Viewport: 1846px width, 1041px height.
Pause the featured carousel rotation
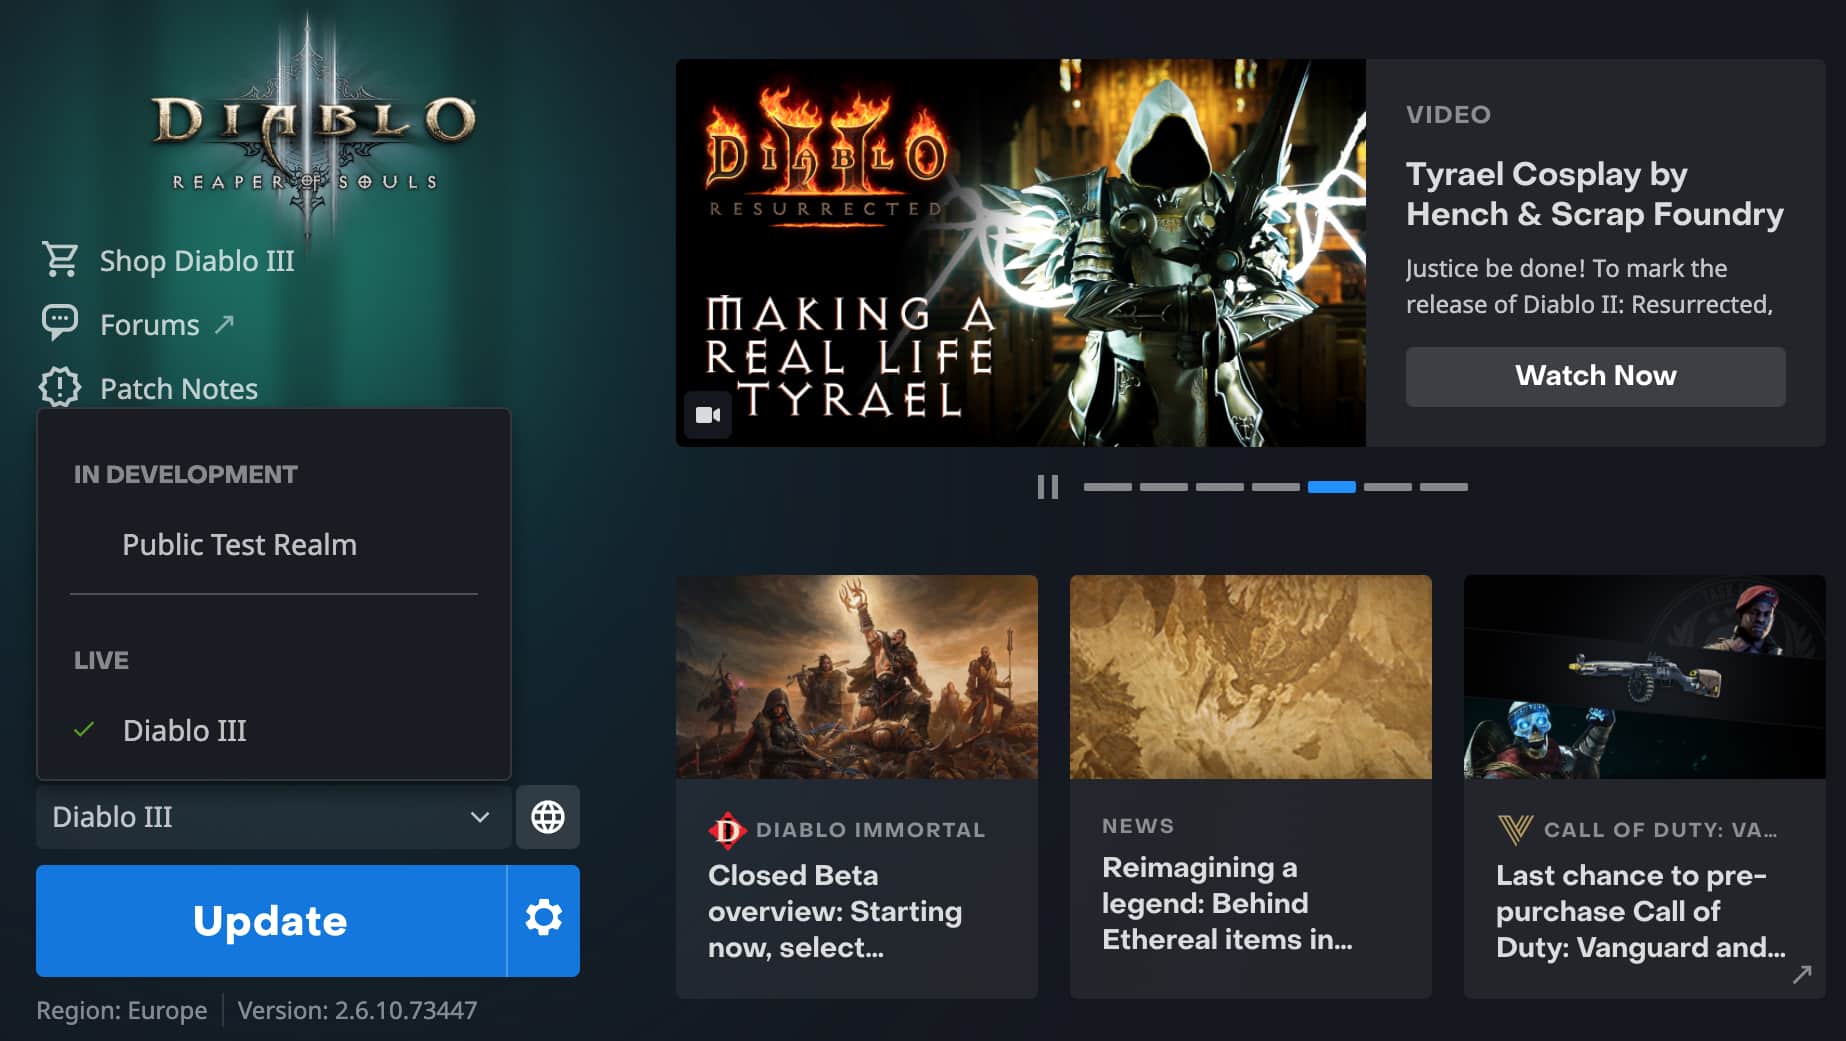[1047, 487]
